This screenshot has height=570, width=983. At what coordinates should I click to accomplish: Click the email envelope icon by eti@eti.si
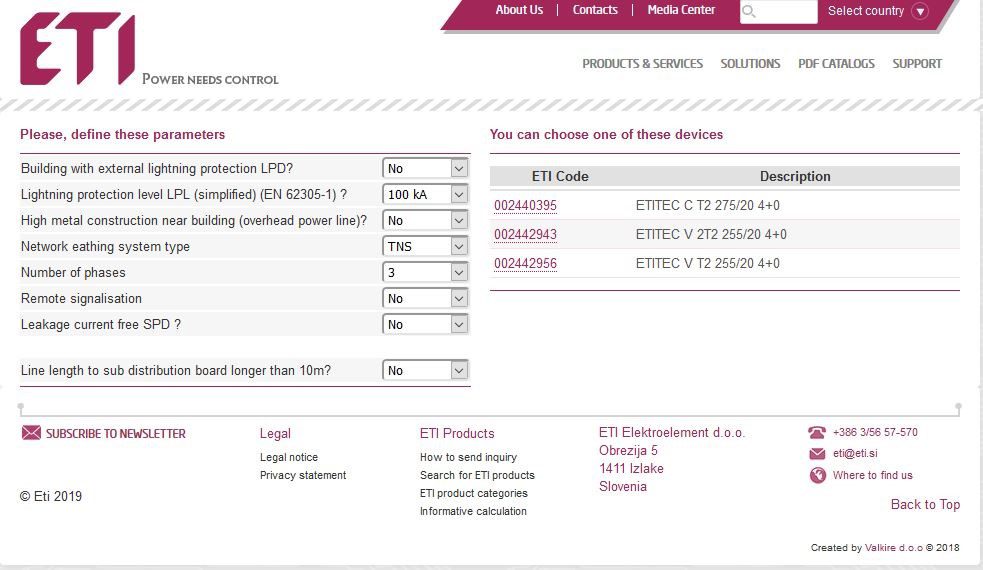point(817,454)
